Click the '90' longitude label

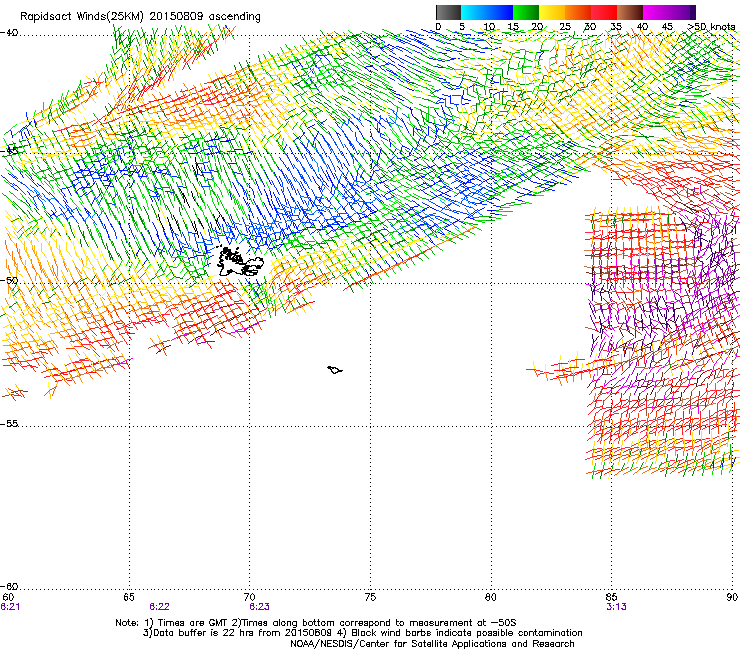pos(732,597)
